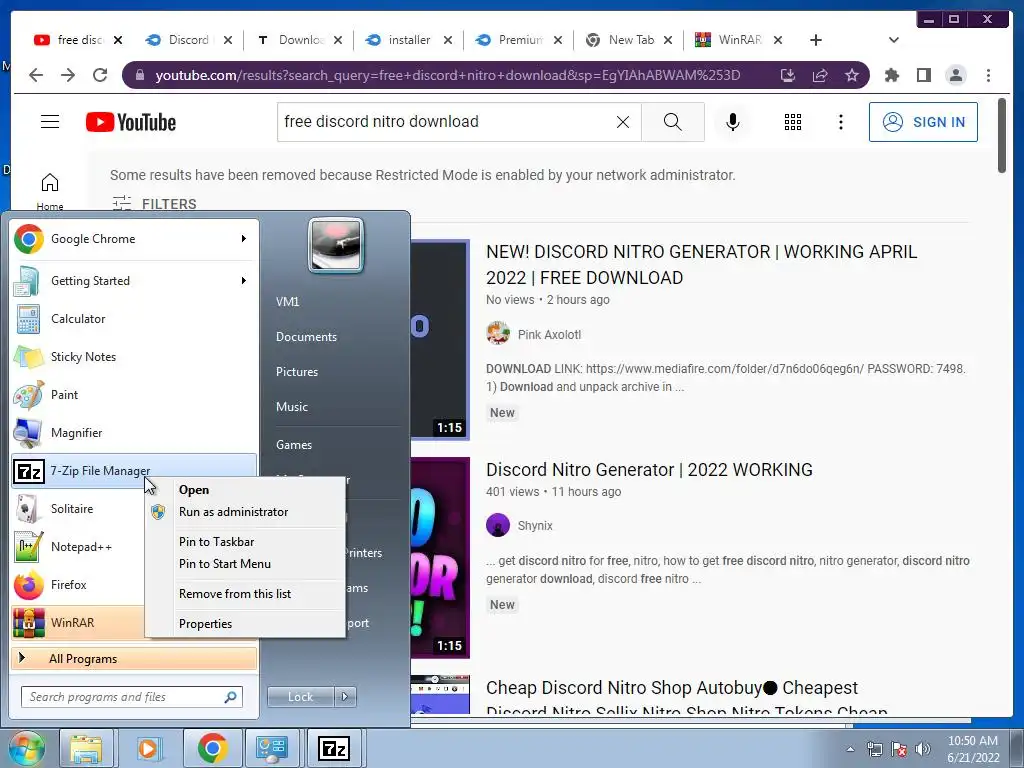
Task: Click the user account picture in Start menu
Action: [x=336, y=246]
